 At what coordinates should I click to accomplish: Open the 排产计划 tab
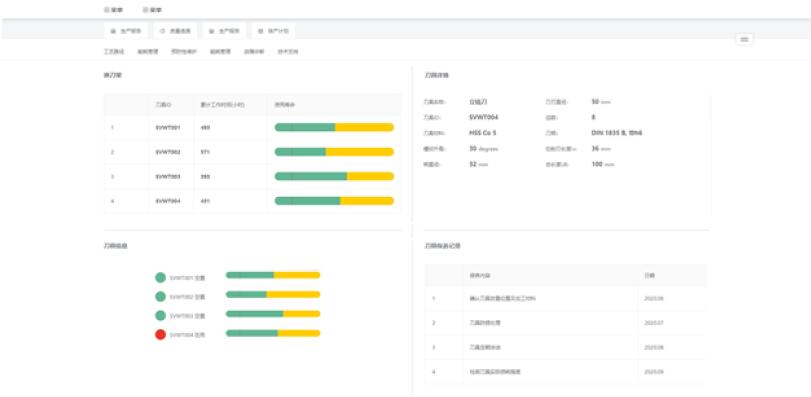point(274,31)
